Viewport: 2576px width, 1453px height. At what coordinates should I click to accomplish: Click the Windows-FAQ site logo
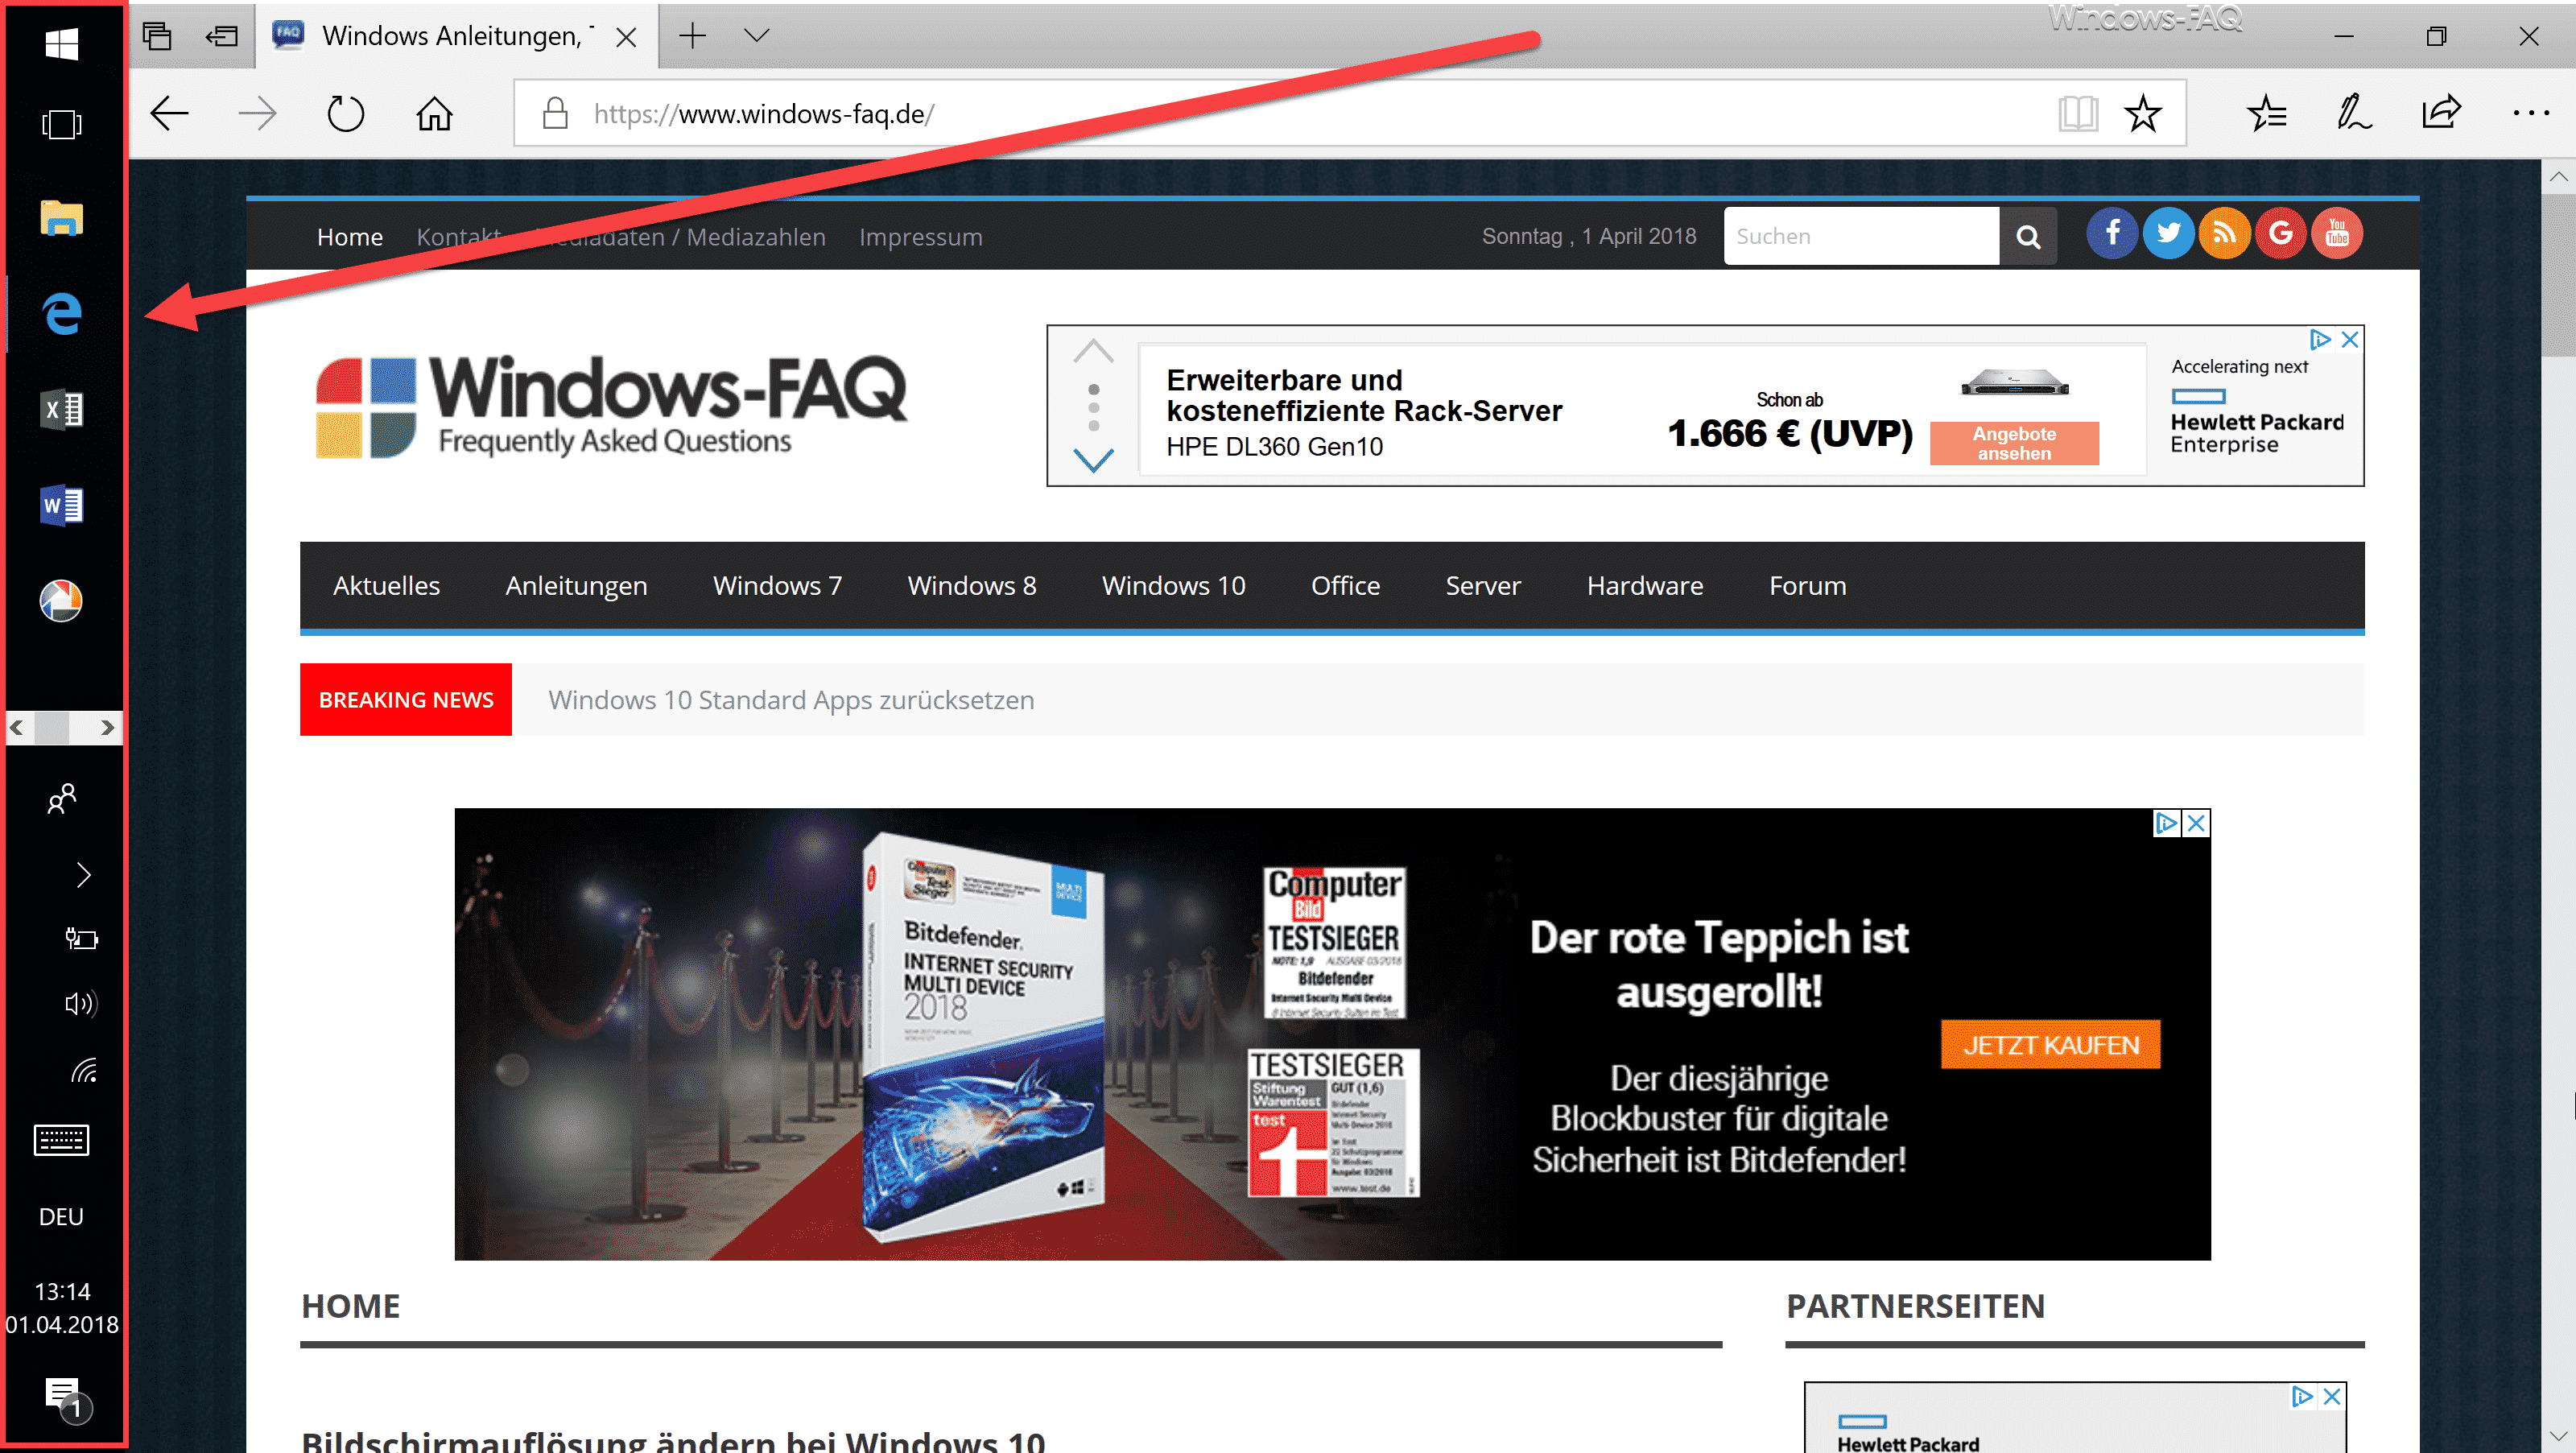point(611,406)
